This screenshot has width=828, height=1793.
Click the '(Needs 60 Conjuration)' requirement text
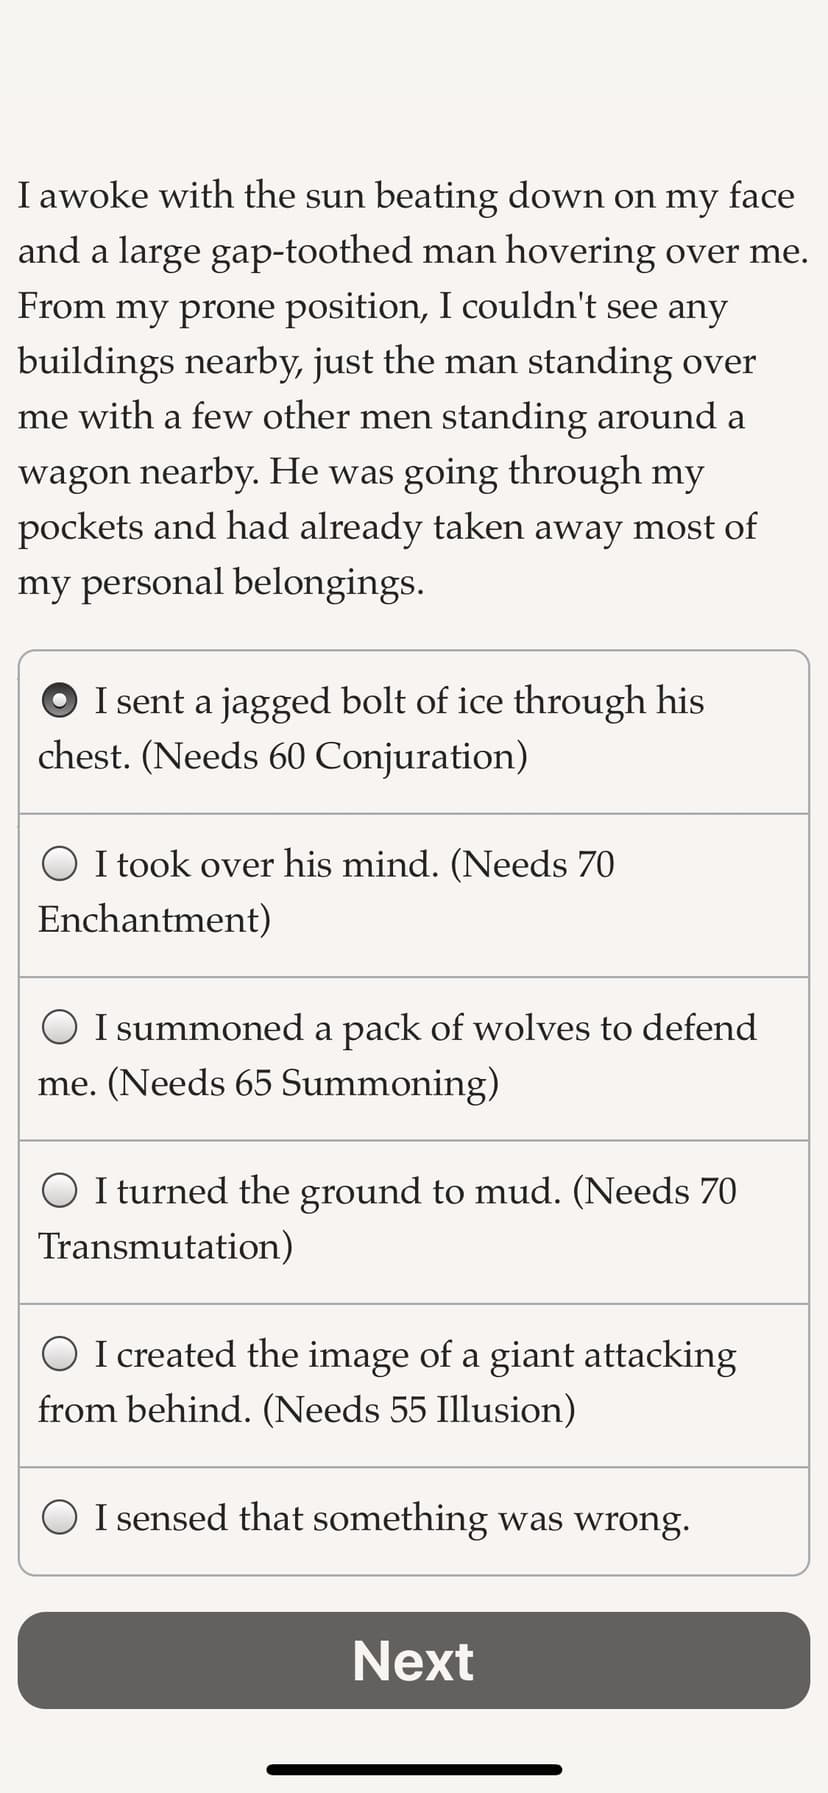(x=334, y=757)
